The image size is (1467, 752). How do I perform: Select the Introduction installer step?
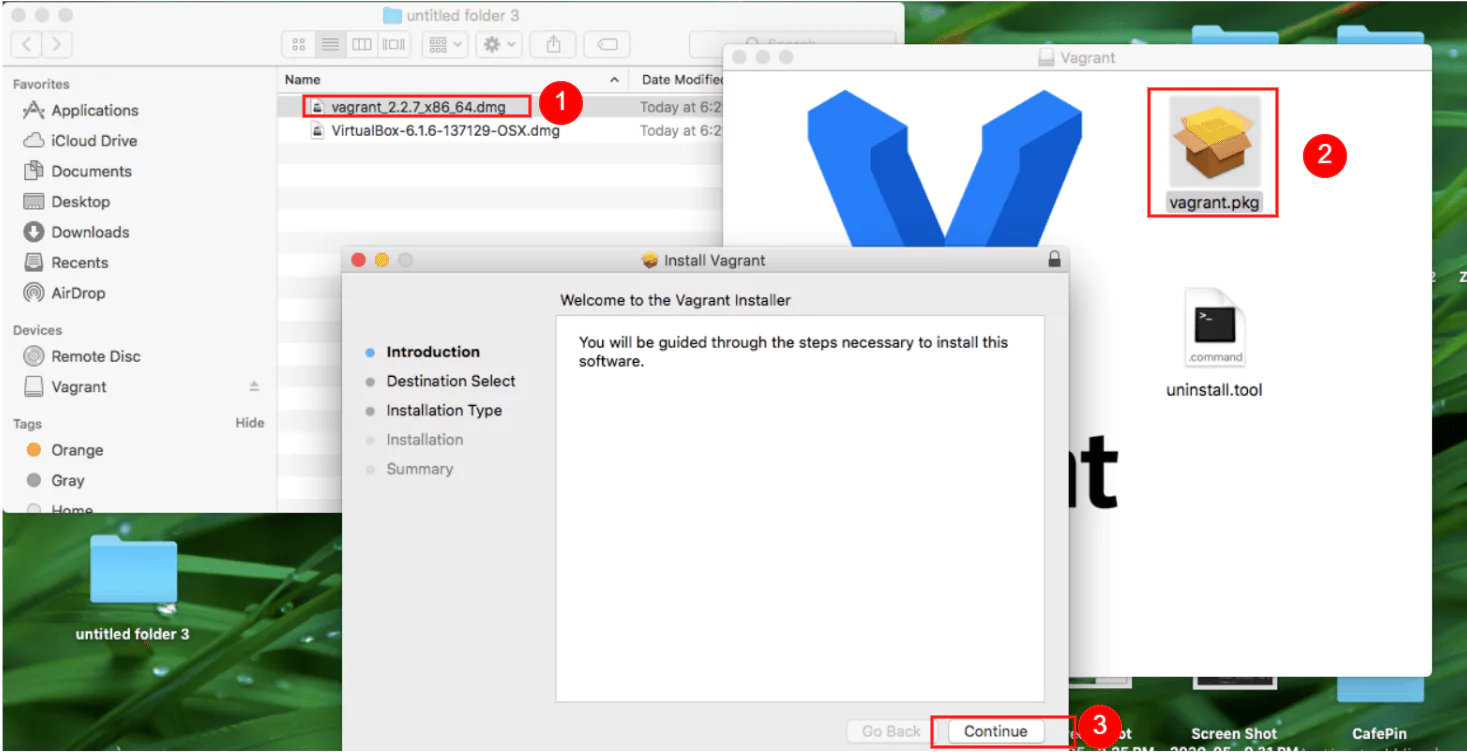click(x=433, y=352)
